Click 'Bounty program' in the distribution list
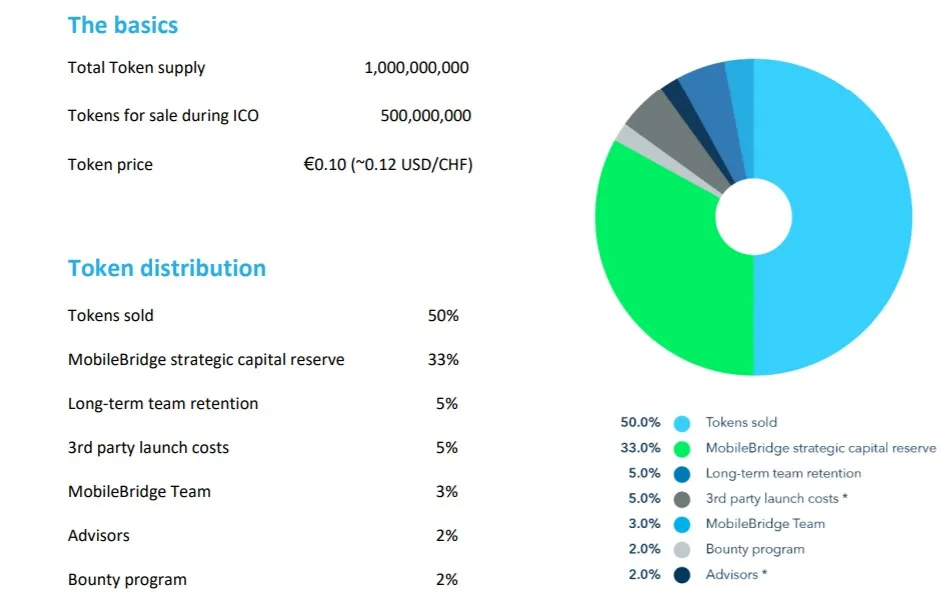Screen dimensions: 941x602 (127, 580)
